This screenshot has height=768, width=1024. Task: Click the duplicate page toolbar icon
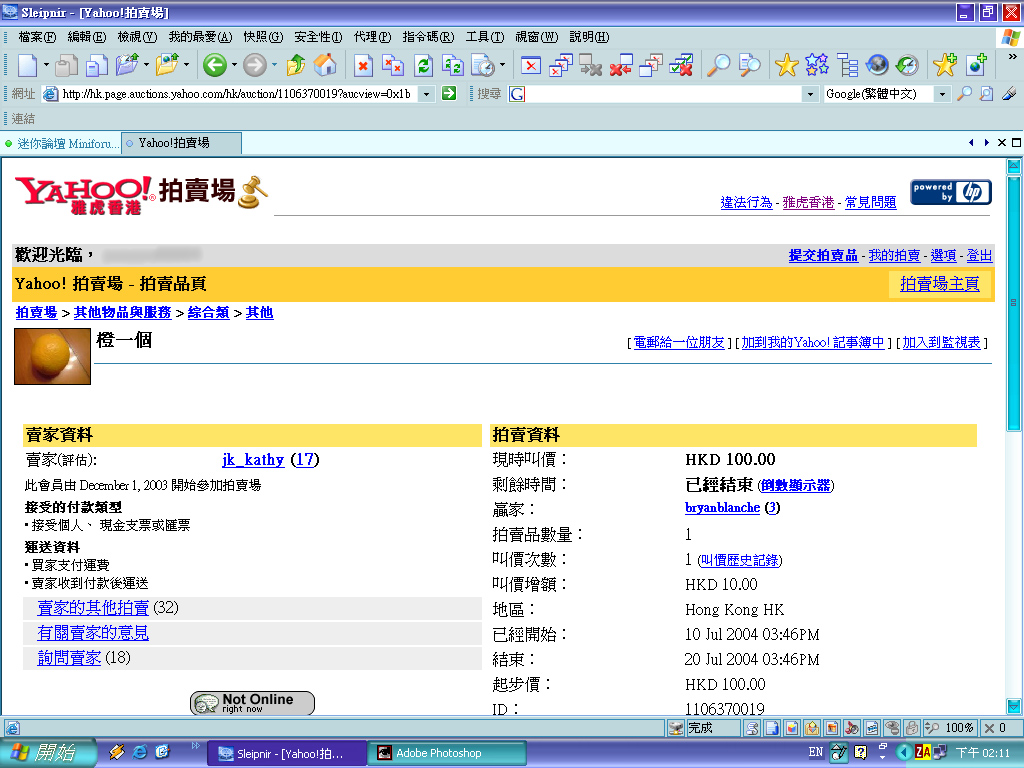(x=97, y=65)
